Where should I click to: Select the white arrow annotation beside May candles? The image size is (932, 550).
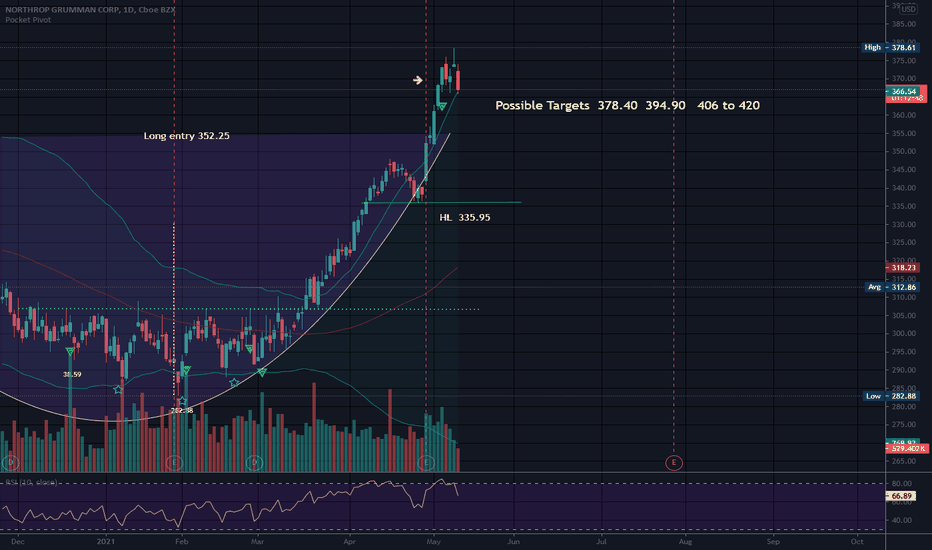418,80
